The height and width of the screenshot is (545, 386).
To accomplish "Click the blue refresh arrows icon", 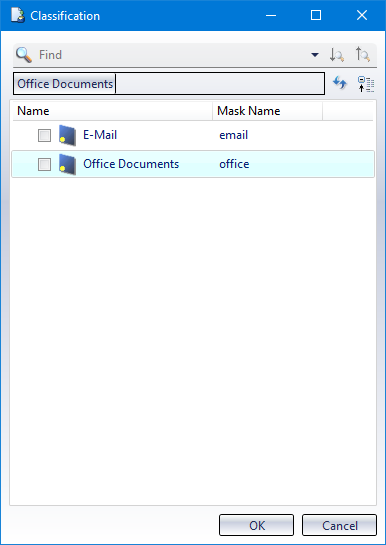I will click(340, 83).
